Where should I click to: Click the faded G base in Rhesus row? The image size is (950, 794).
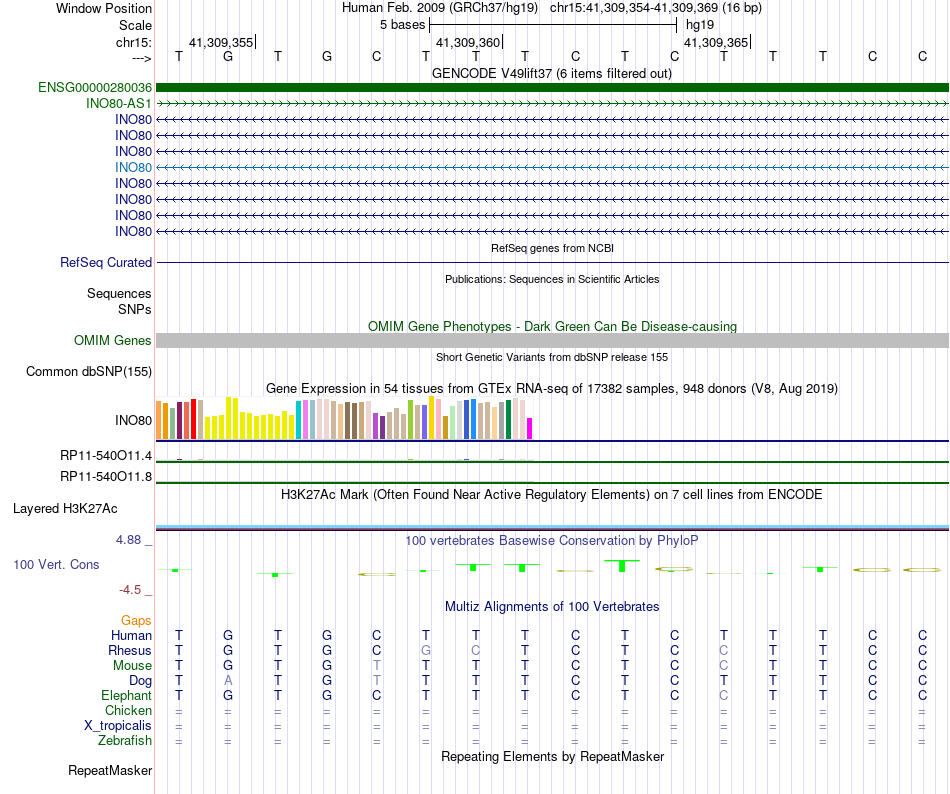point(426,650)
